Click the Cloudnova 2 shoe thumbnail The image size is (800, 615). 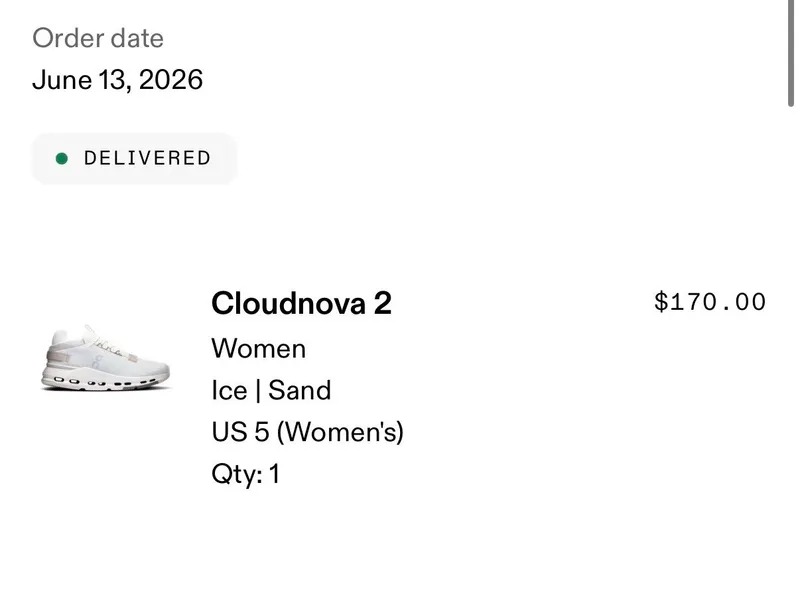click(105, 358)
